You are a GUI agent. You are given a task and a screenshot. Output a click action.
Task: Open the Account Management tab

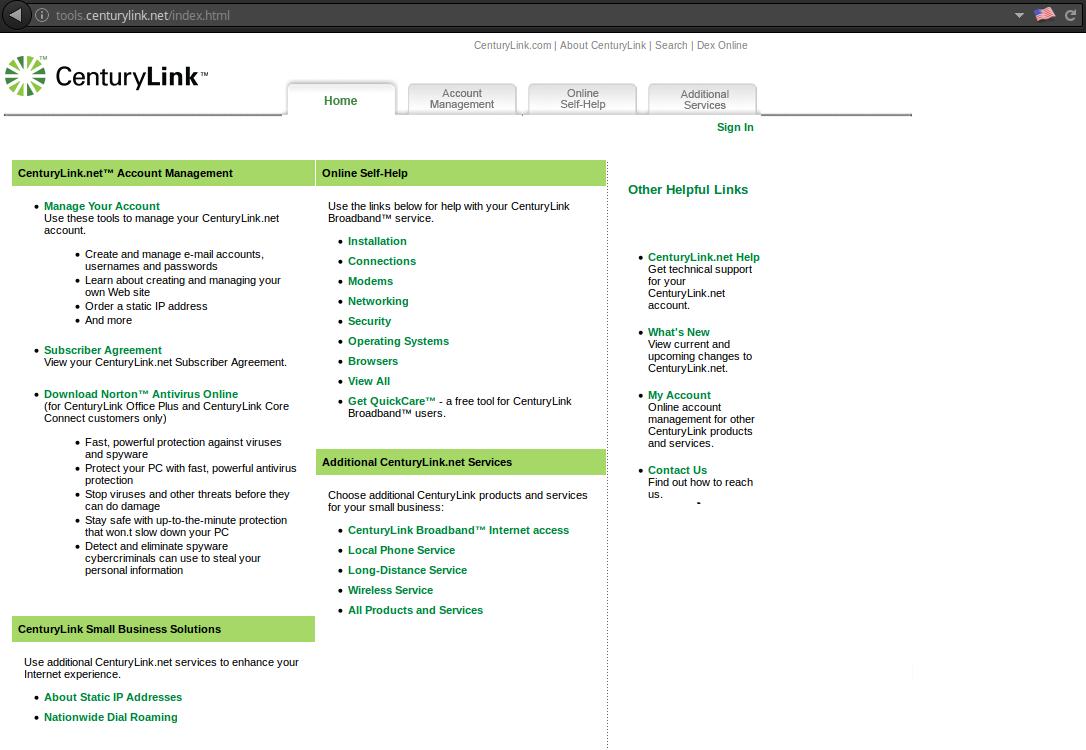[462, 99]
